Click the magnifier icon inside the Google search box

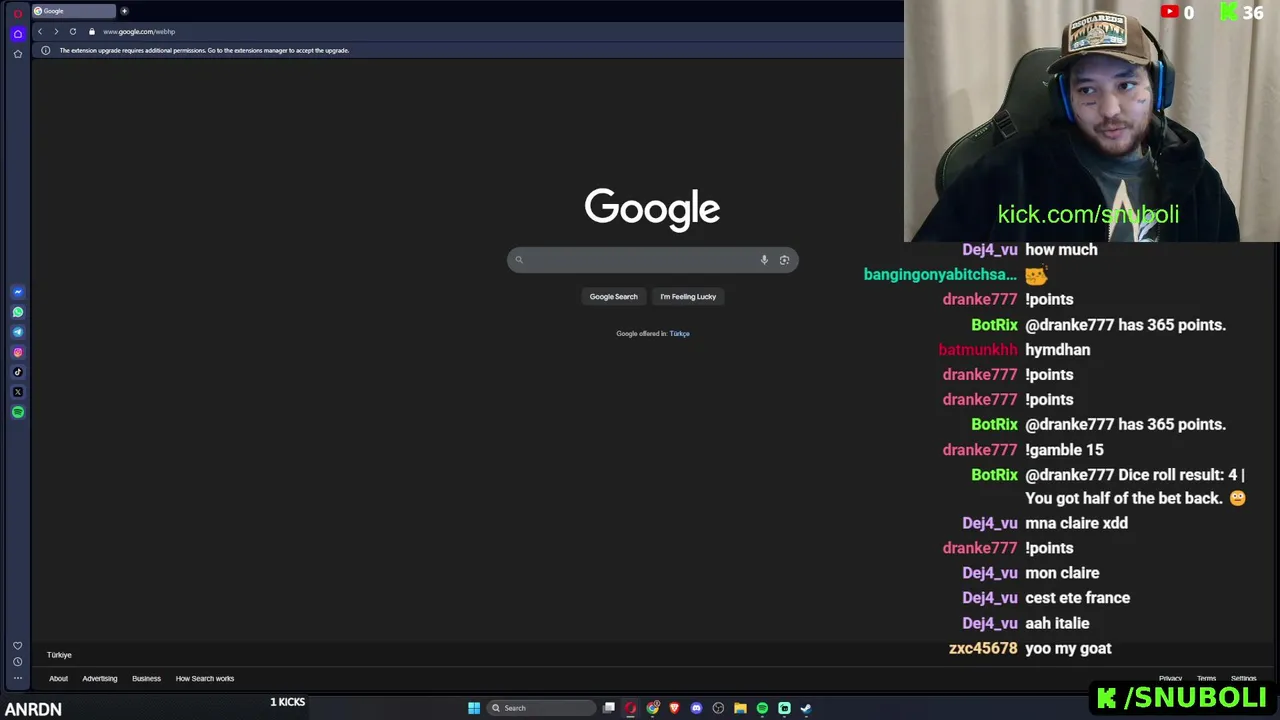tap(519, 260)
